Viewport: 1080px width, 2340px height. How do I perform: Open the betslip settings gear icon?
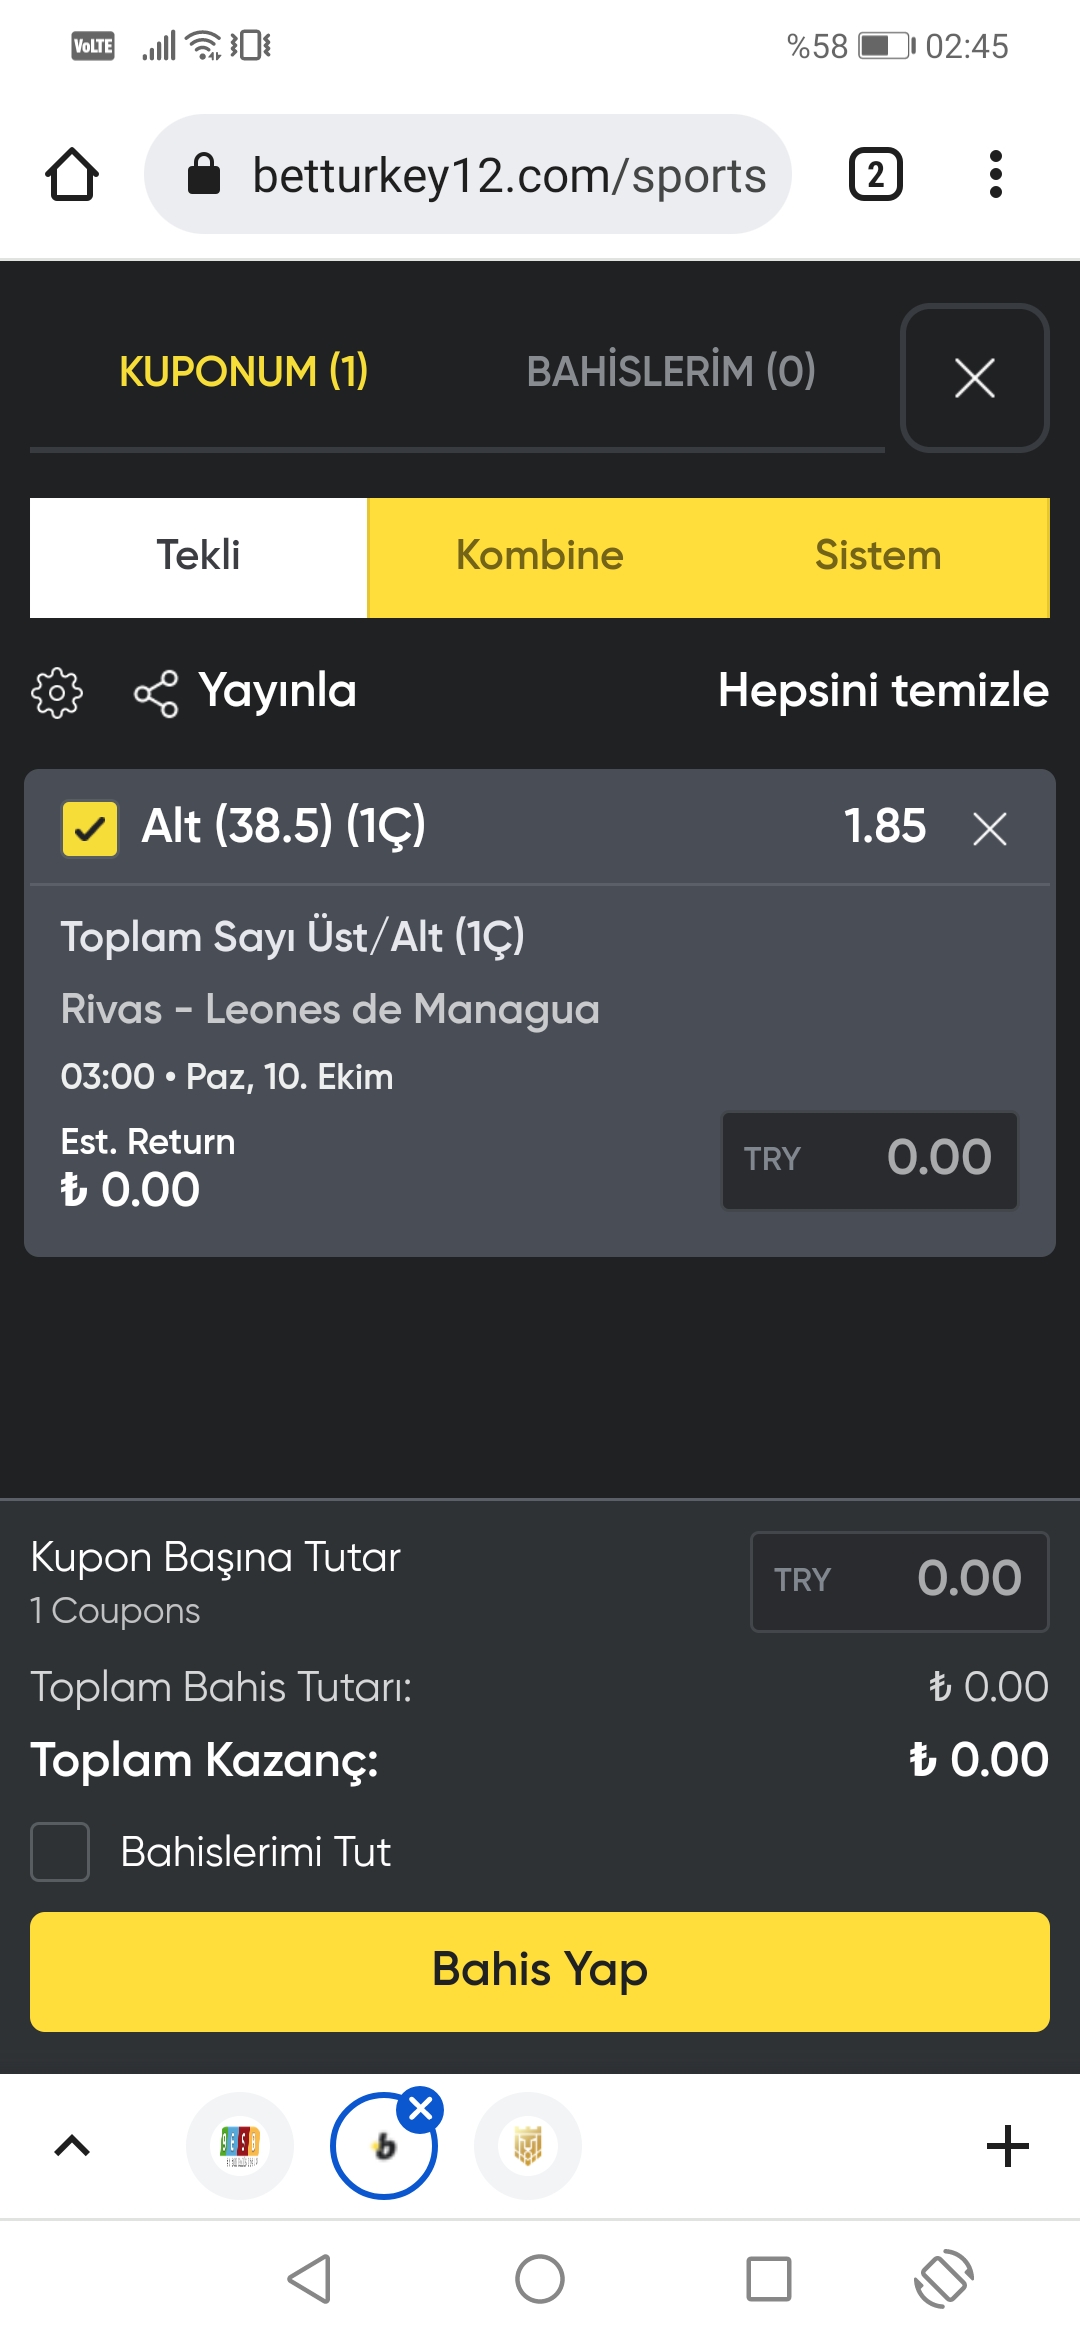[57, 692]
